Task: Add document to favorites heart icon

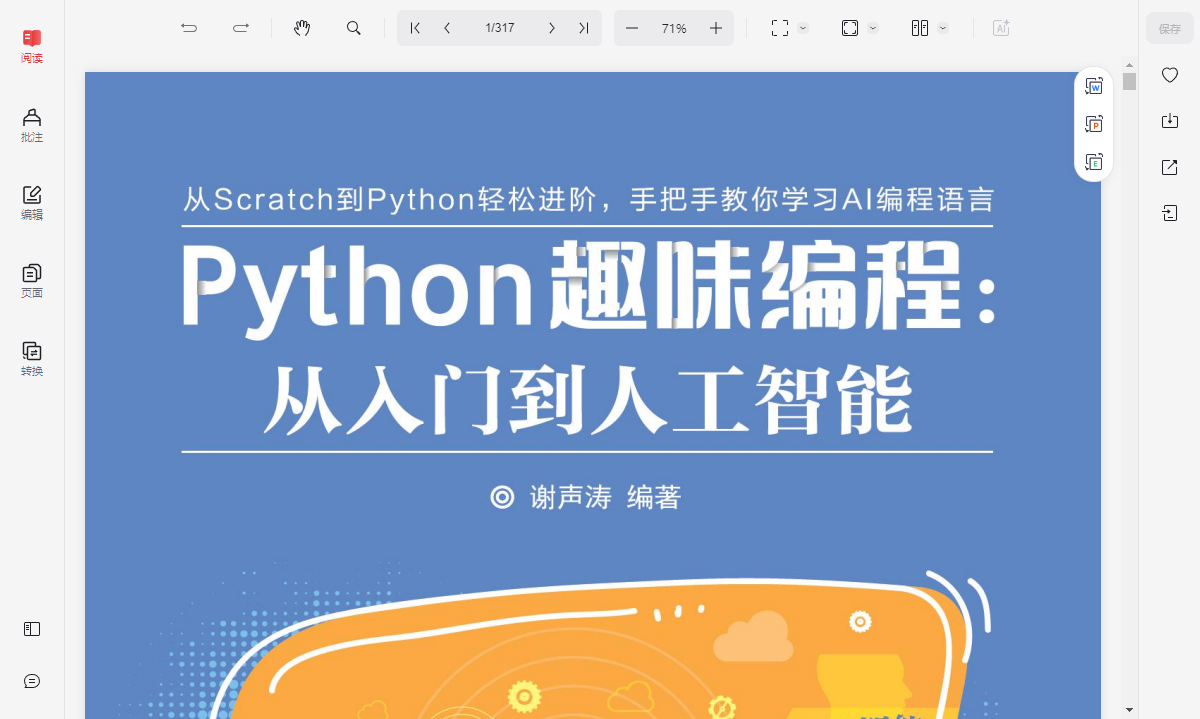Action: [1169, 75]
